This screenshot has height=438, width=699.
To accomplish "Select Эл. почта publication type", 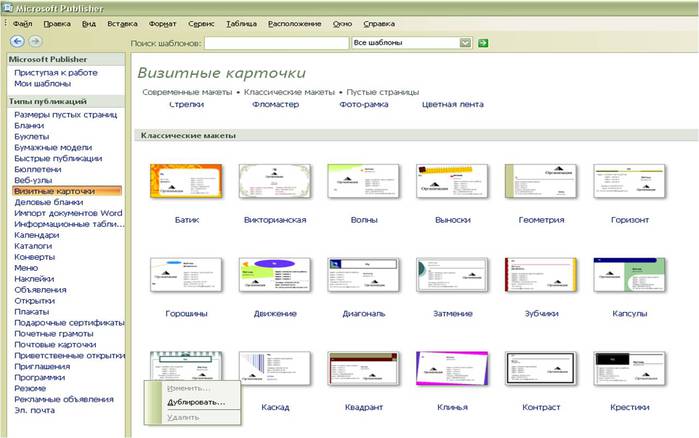I will [34, 410].
